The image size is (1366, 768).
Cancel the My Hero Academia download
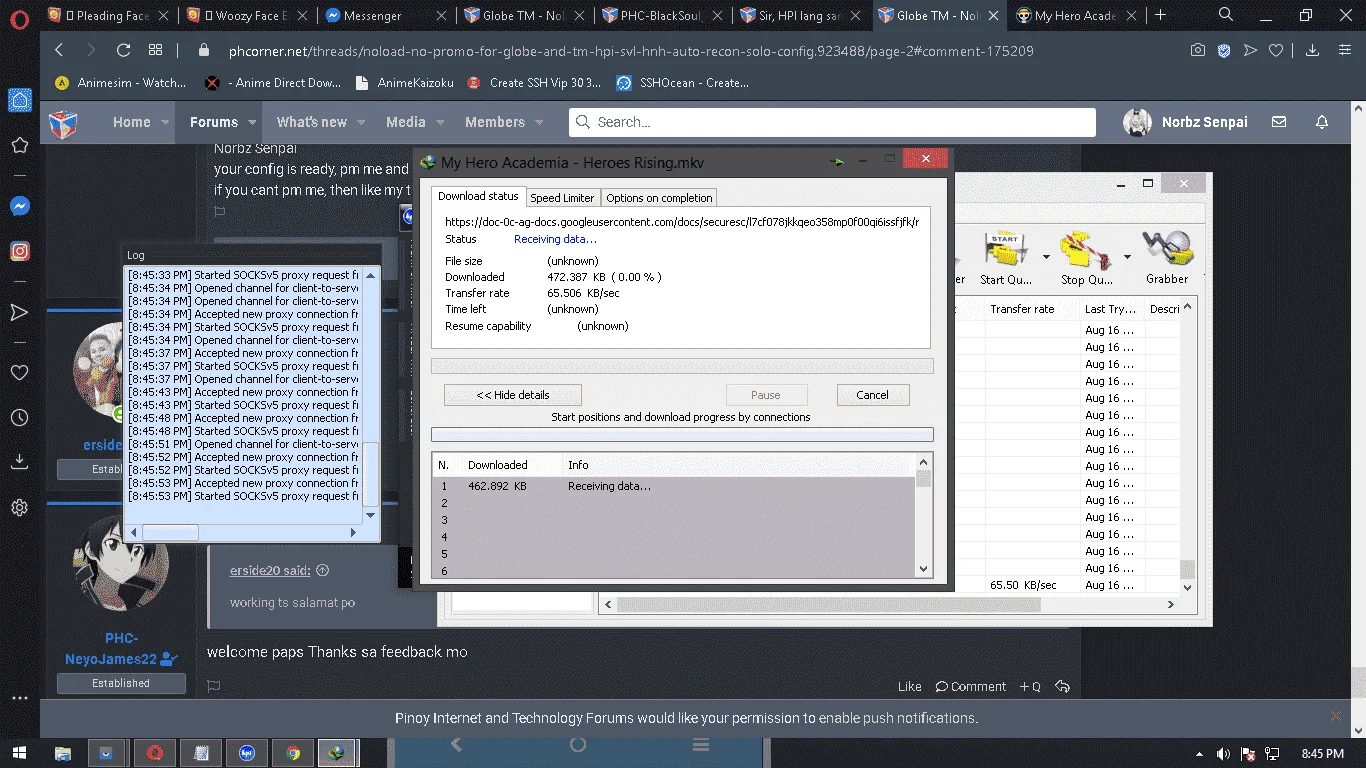click(x=872, y=395)
